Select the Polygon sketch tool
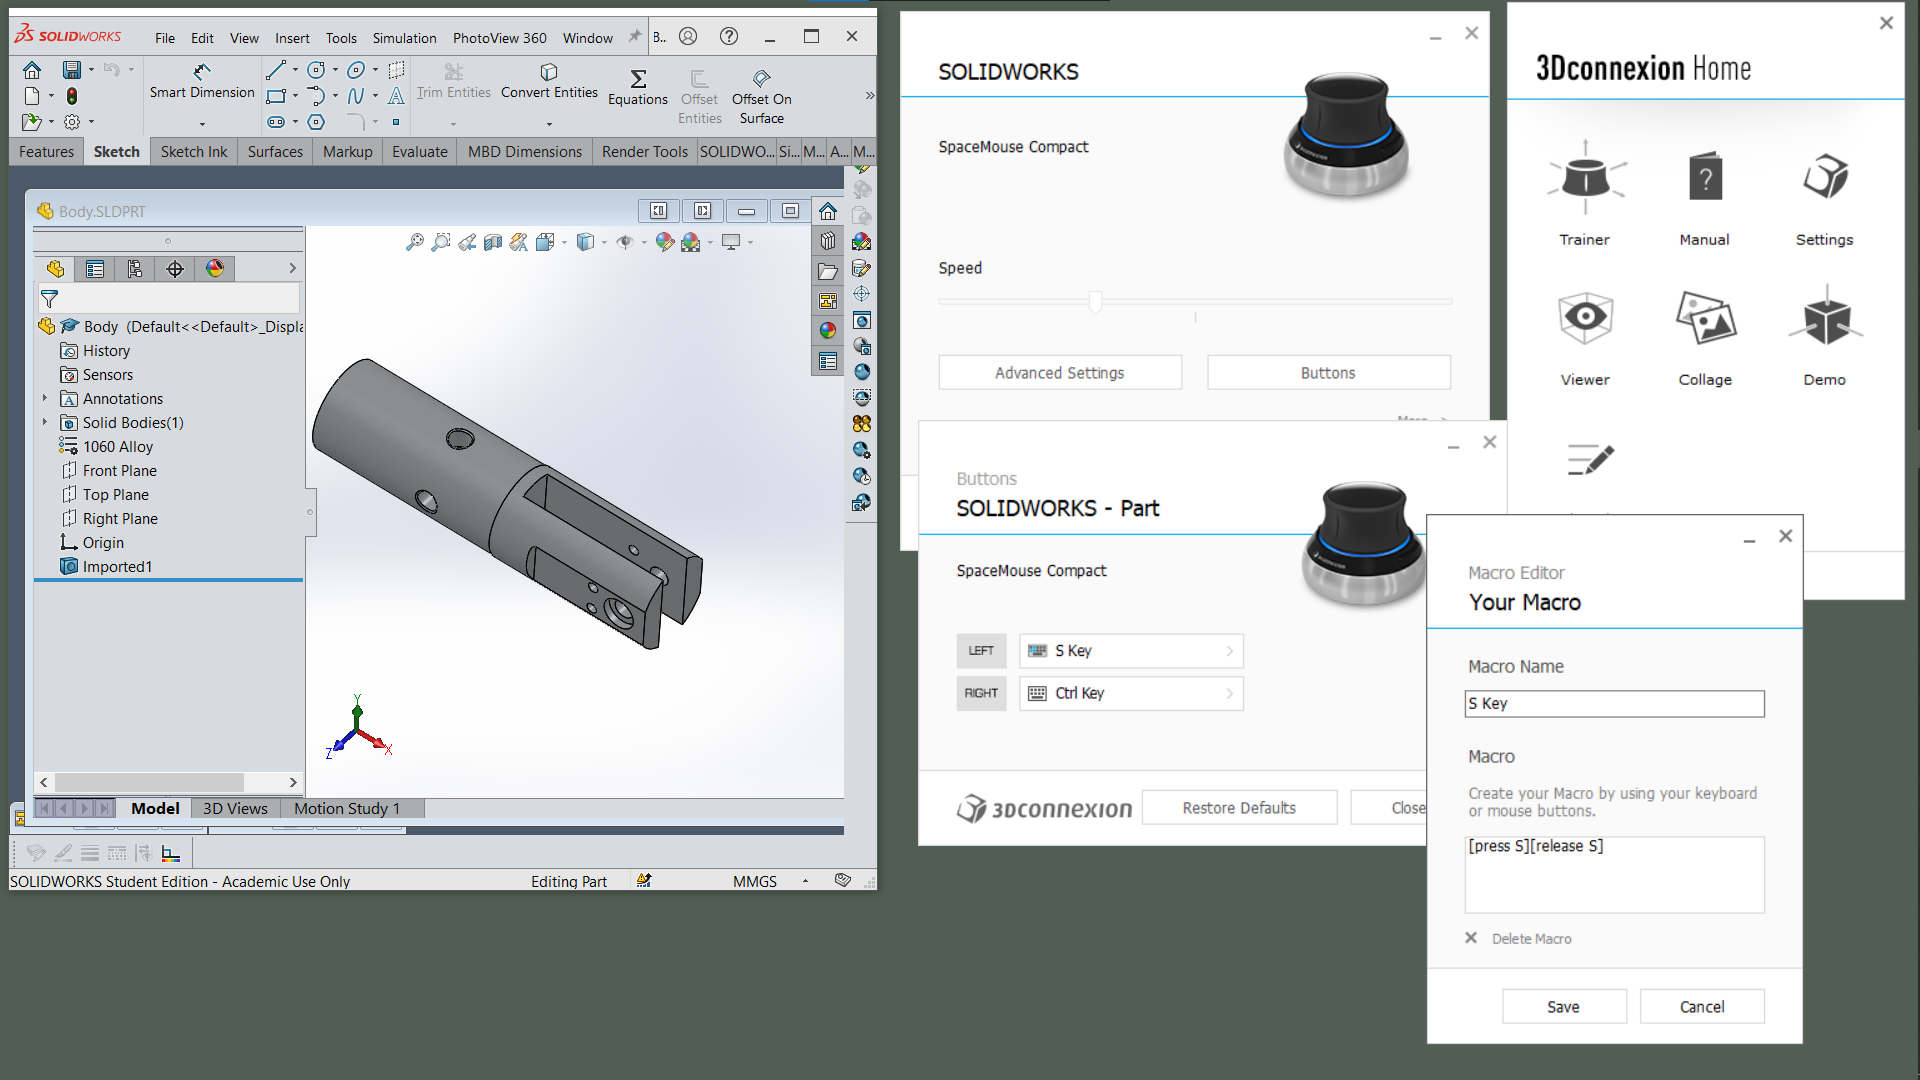 pos(316,122)
